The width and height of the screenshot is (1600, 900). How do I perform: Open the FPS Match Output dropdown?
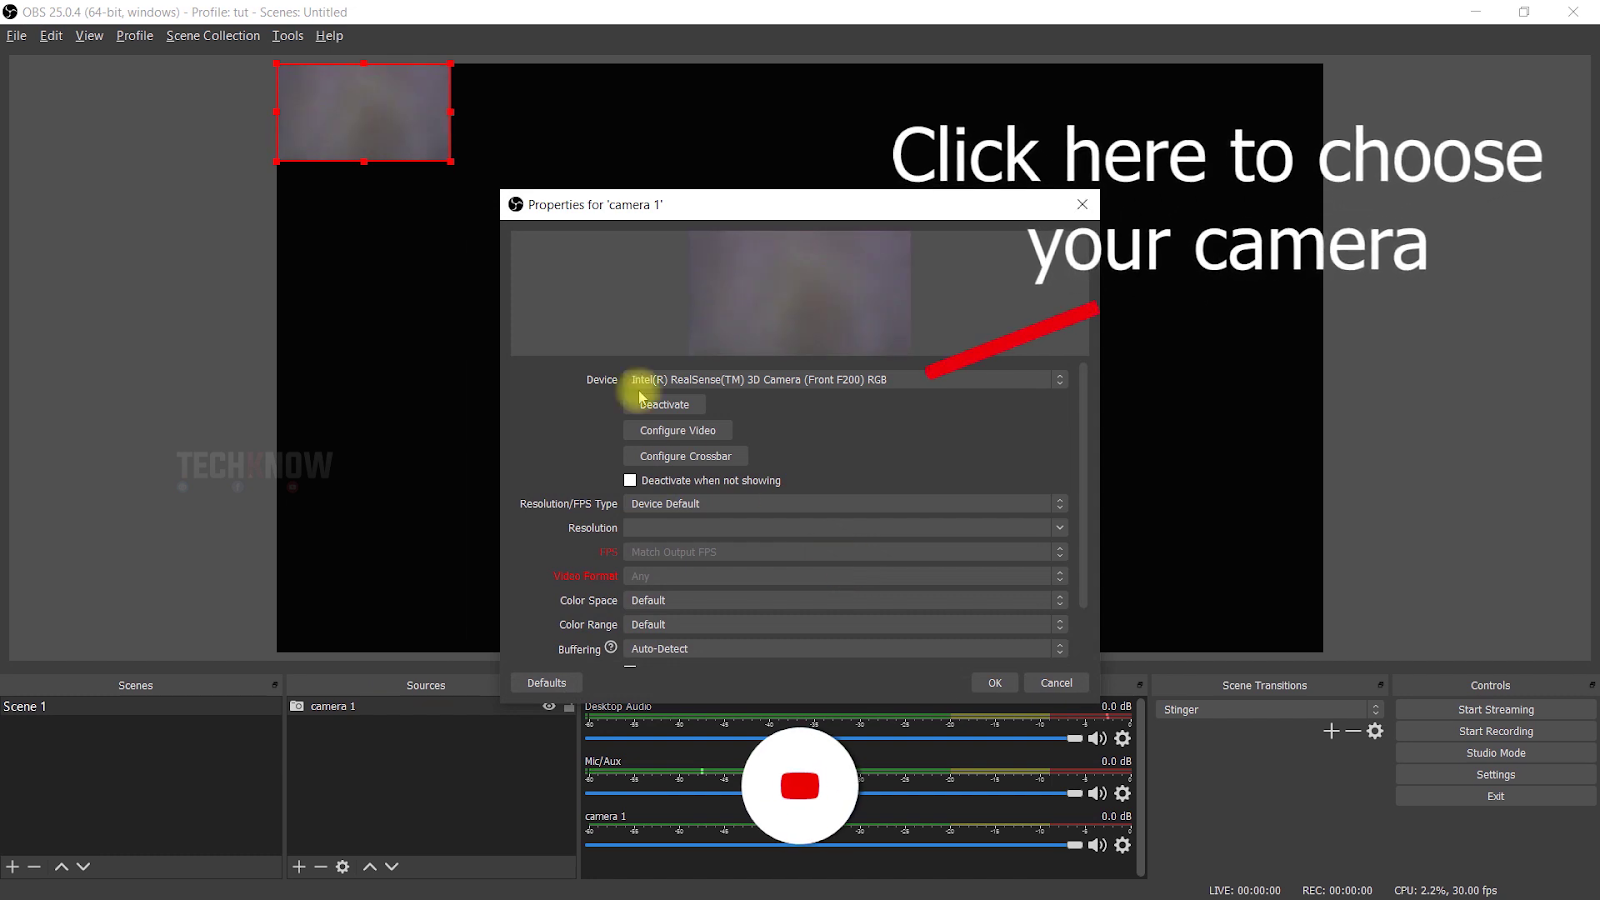coord(845,552)
